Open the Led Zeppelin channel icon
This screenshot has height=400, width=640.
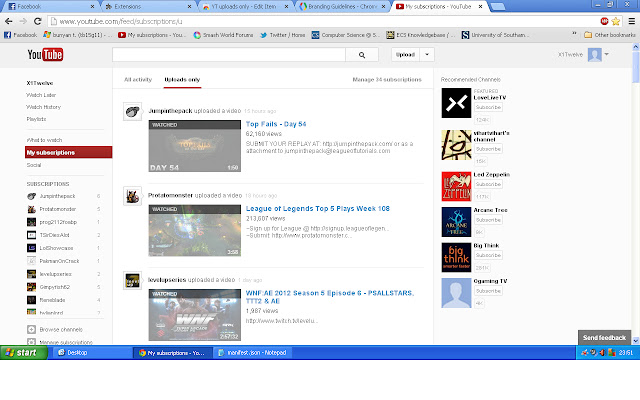click(455, 186)
